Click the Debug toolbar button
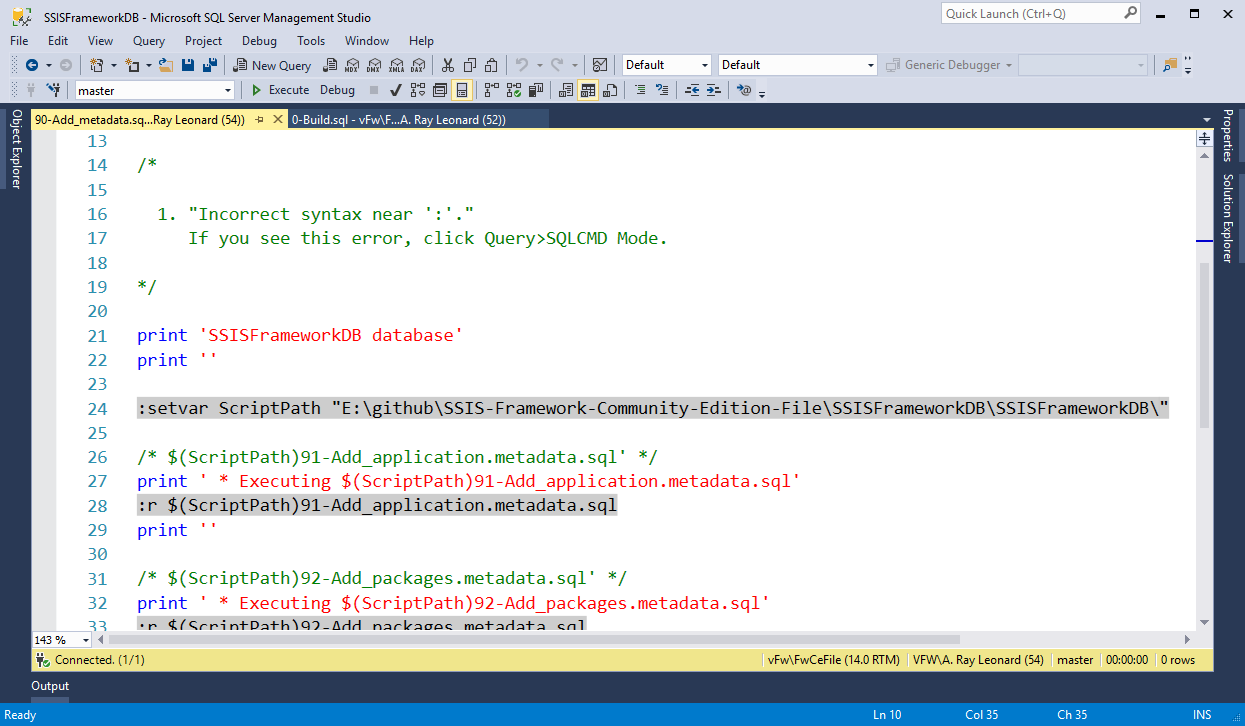This screenshot has height=726, width=1245. (x=337, y=90)
